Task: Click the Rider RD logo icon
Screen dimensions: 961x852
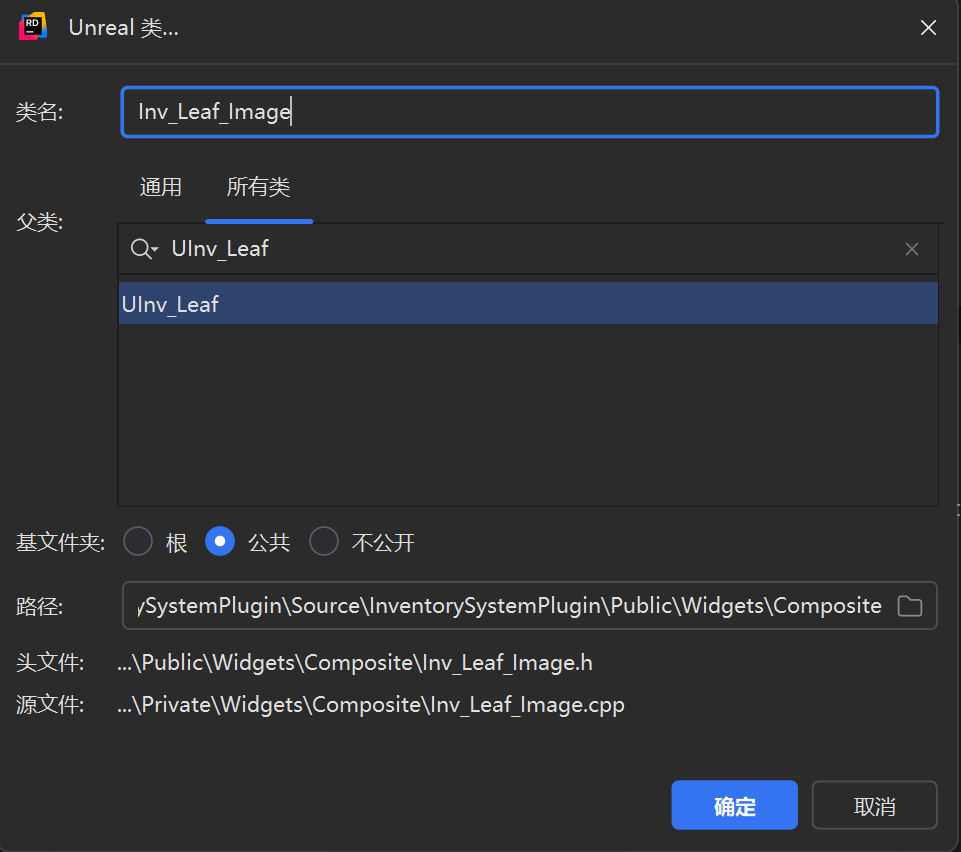Action: 32,26
